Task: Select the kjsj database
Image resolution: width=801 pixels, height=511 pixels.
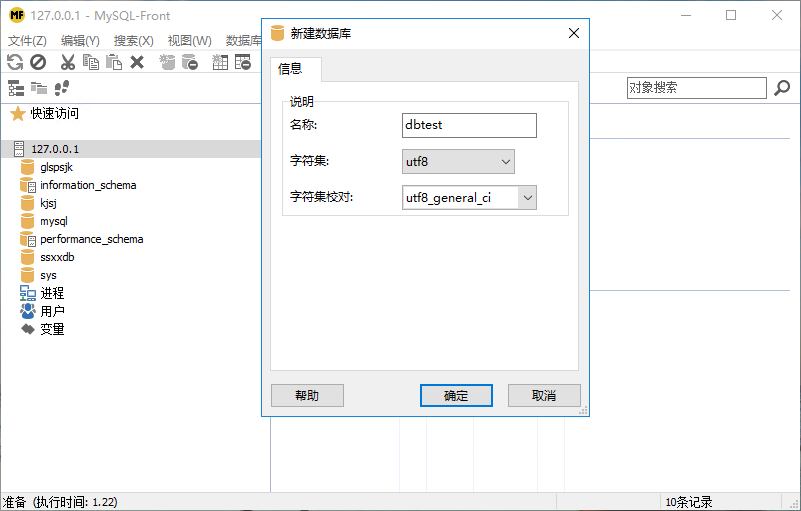Action: 49,203
